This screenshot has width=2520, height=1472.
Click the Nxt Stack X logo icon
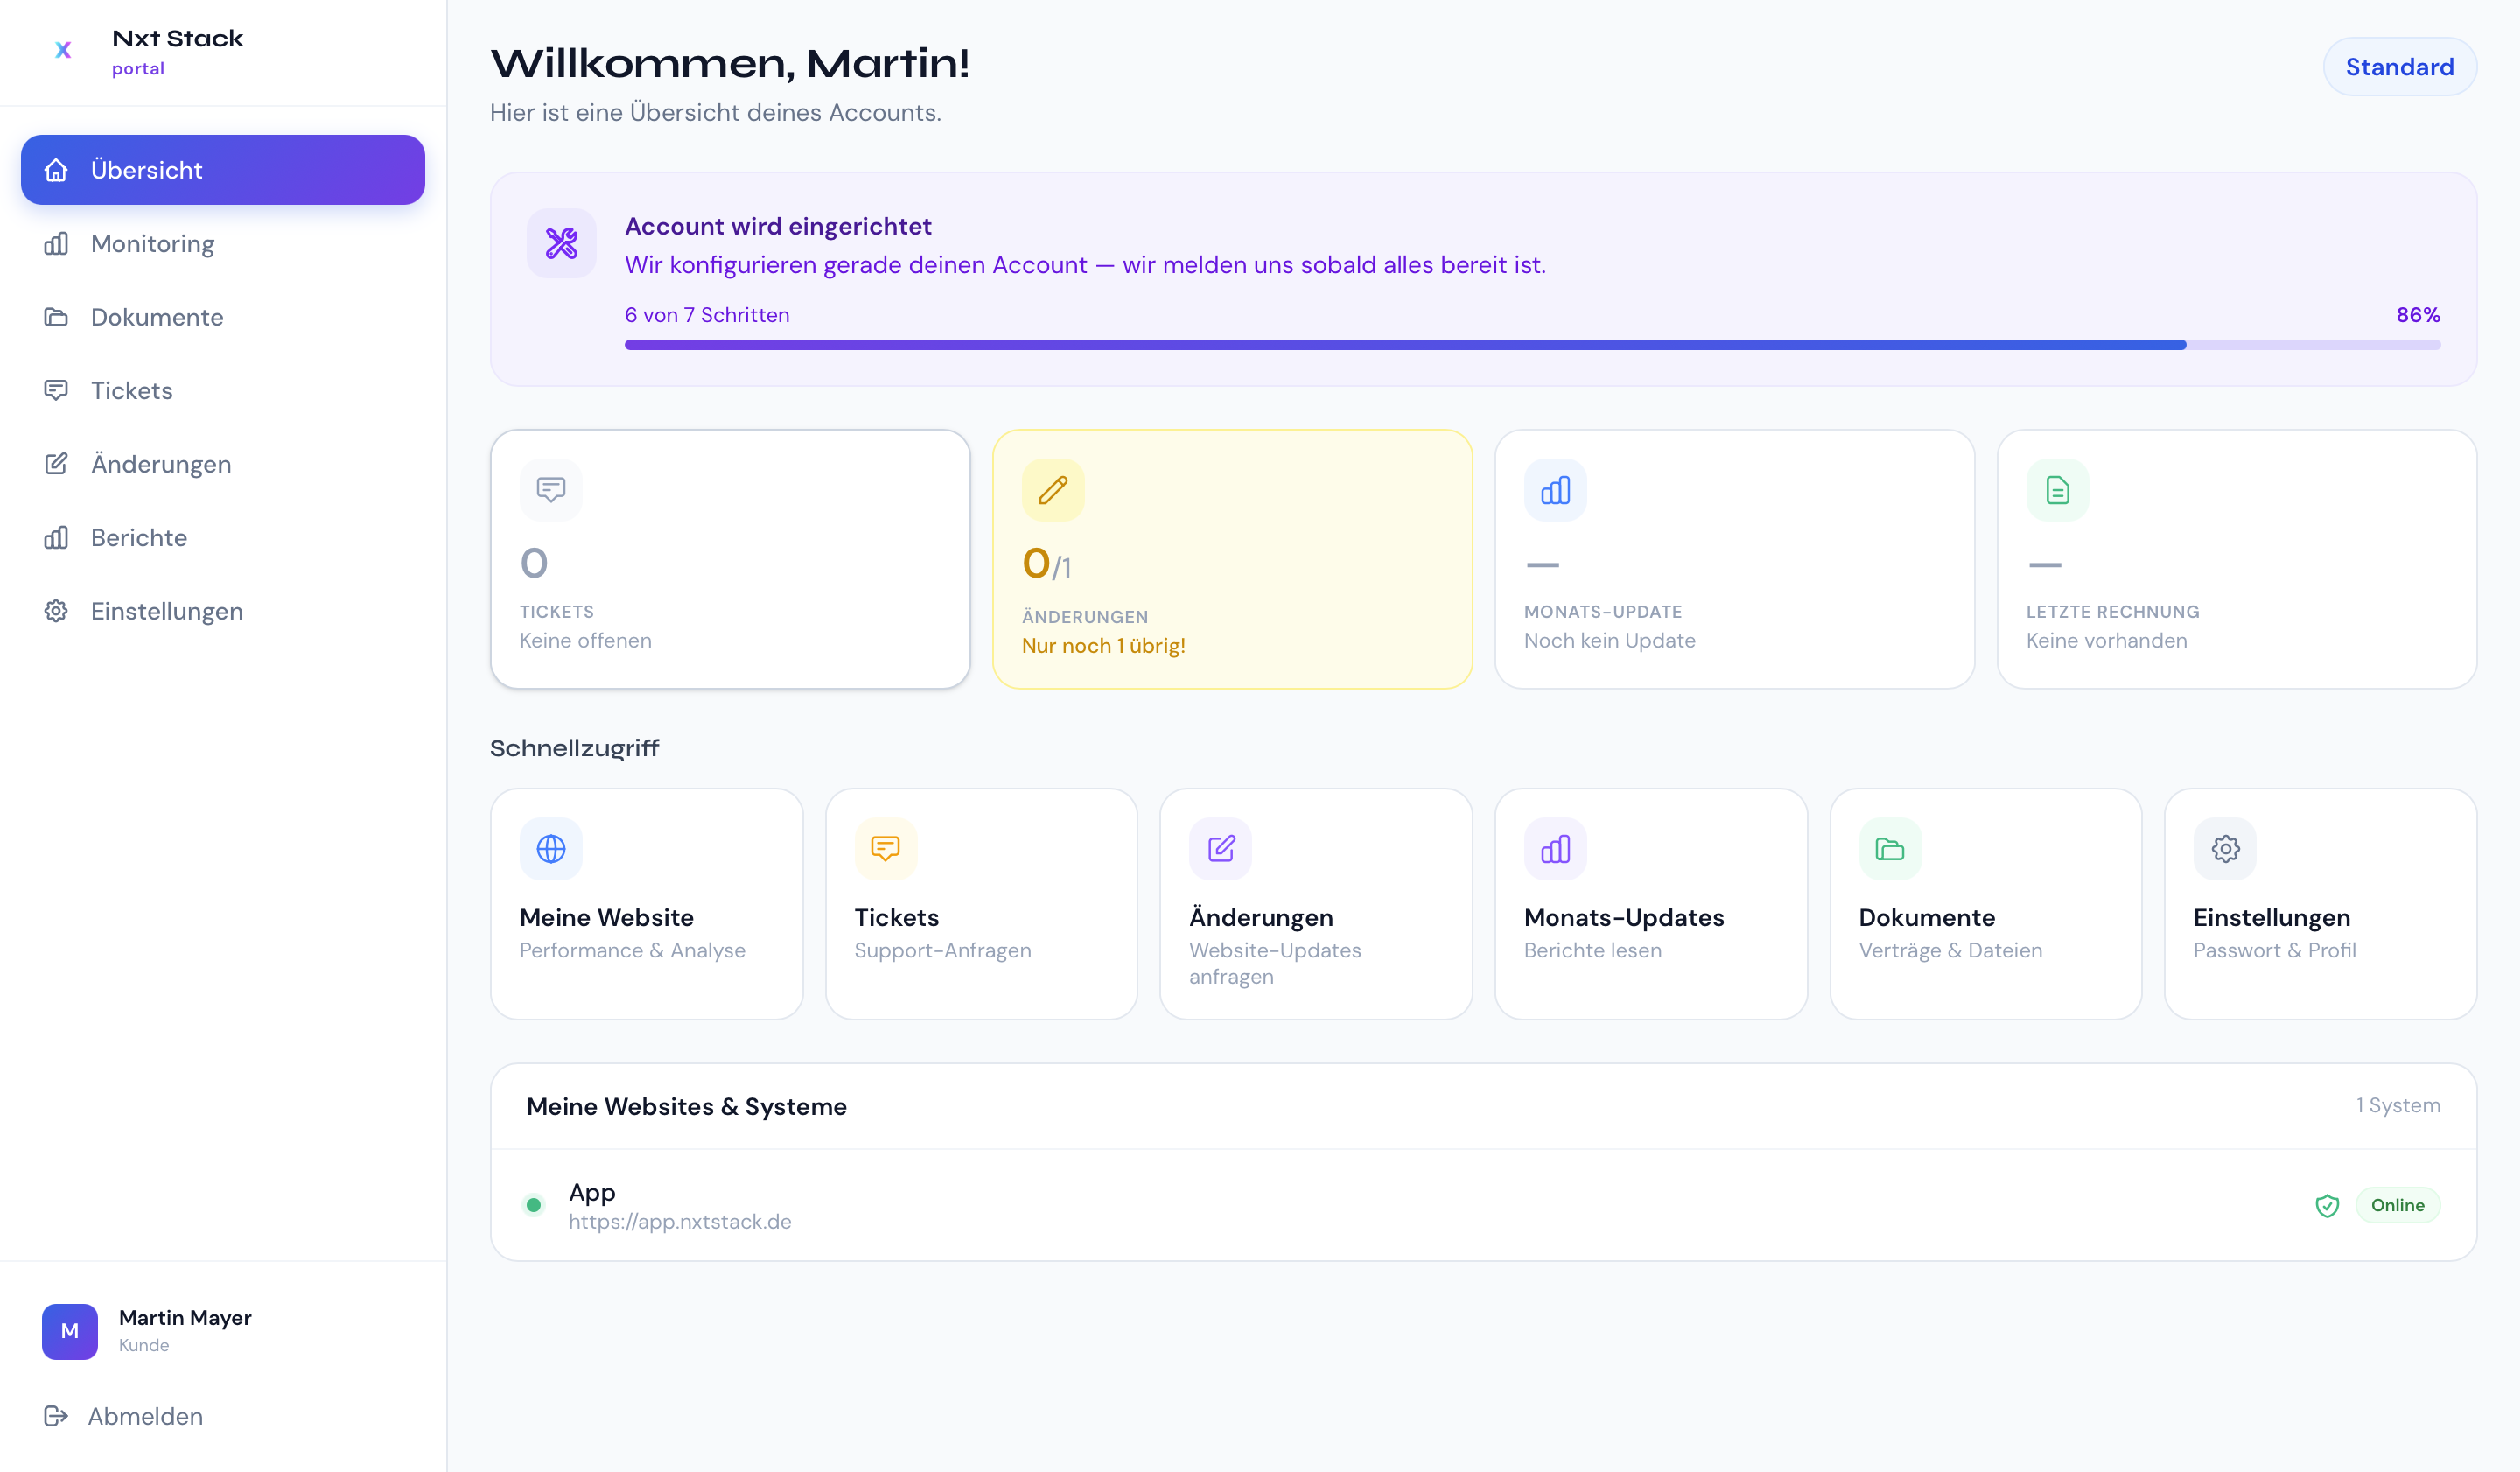[63, 50]
